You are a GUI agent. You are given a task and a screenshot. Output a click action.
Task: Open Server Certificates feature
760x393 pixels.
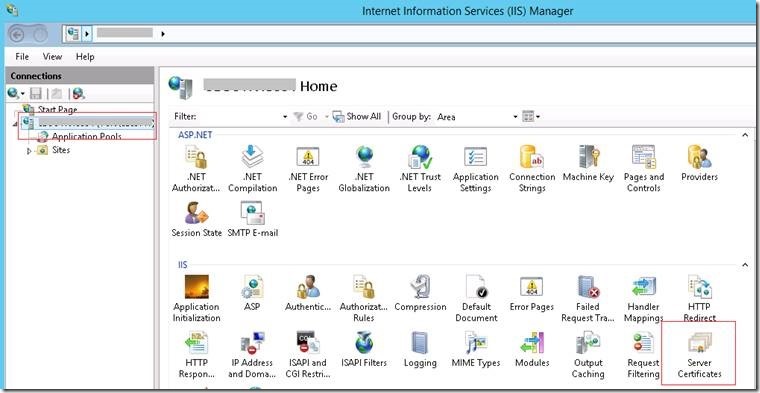pyautogui.click(x=699, y=355)
